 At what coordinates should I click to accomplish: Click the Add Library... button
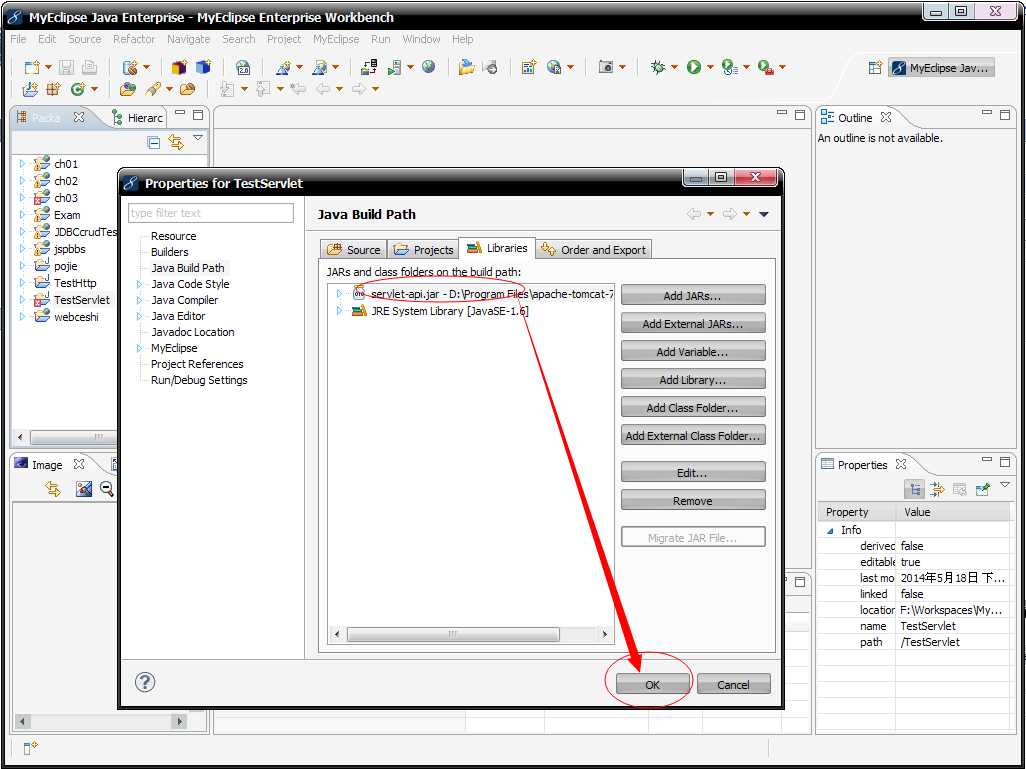pyautogui.click(x=692, y=380)
